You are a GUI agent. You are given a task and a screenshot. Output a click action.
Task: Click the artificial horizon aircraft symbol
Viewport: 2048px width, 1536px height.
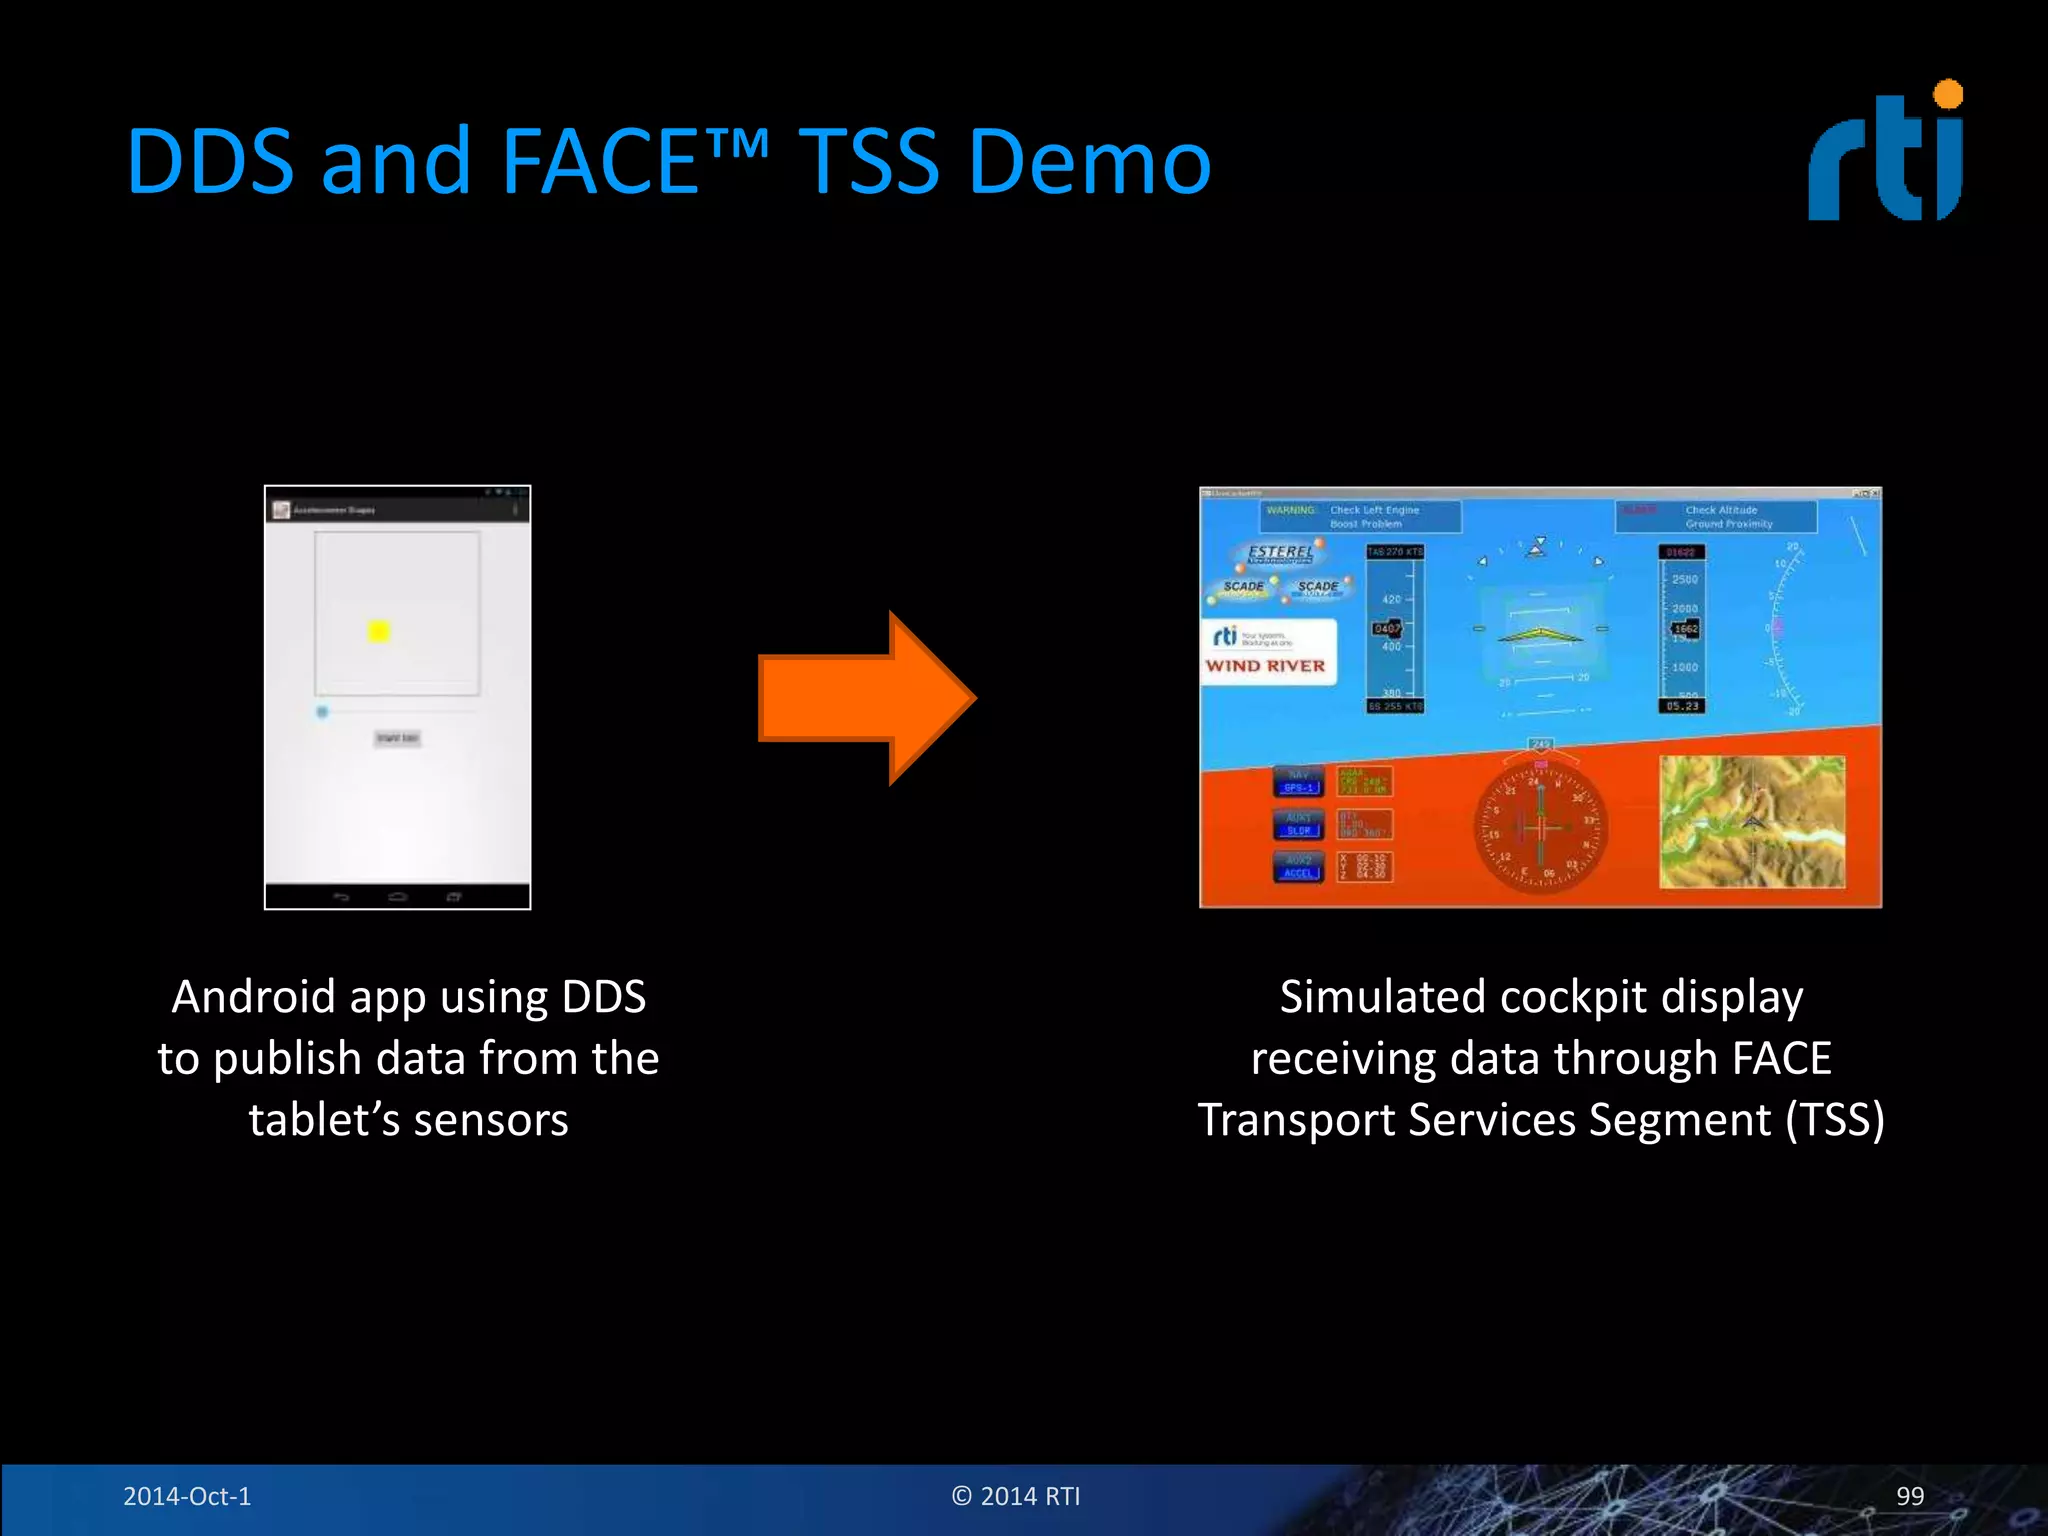click(x=1540, y=635)
